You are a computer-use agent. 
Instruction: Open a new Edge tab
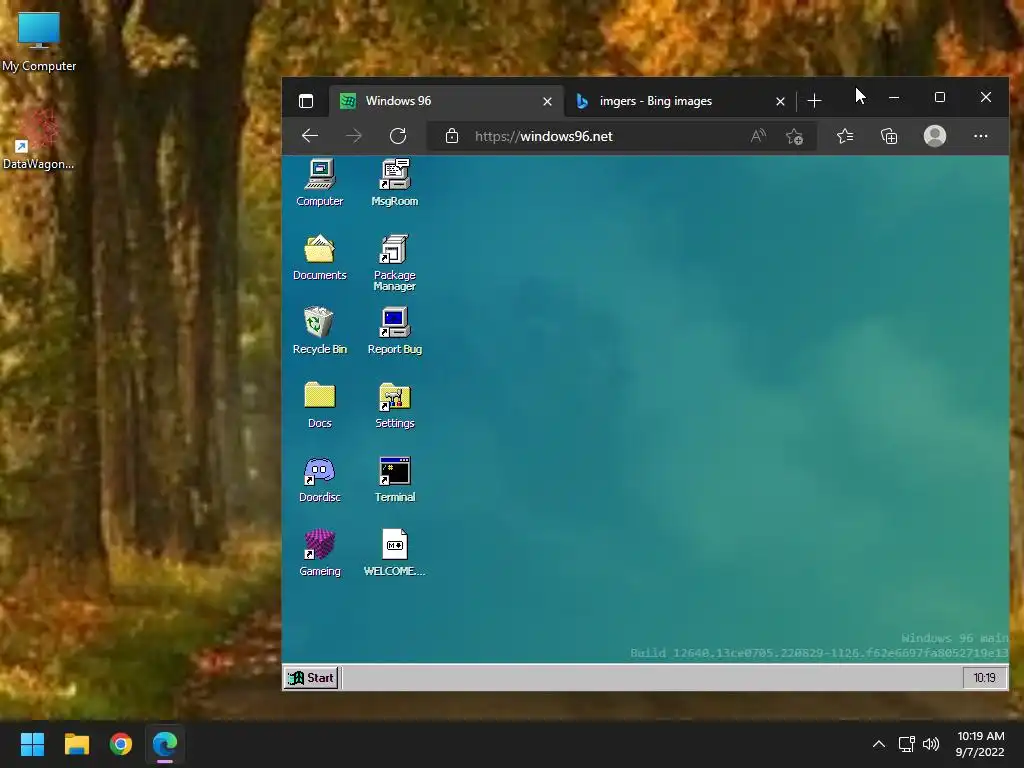(x=814, y=101)
